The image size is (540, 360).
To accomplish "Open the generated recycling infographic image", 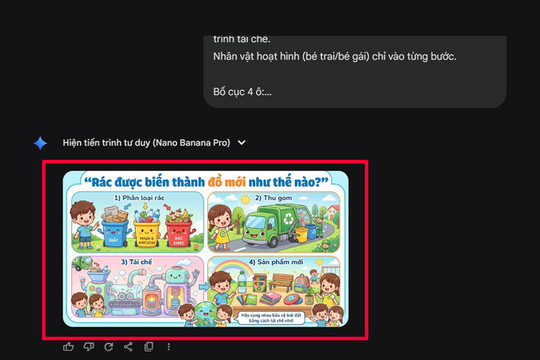I will [x=206, y=249].
